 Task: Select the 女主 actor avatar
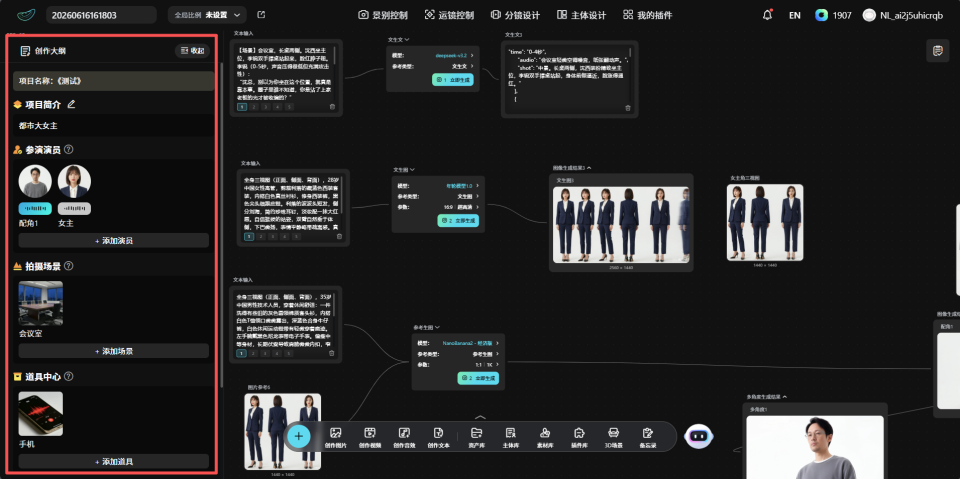74,181
